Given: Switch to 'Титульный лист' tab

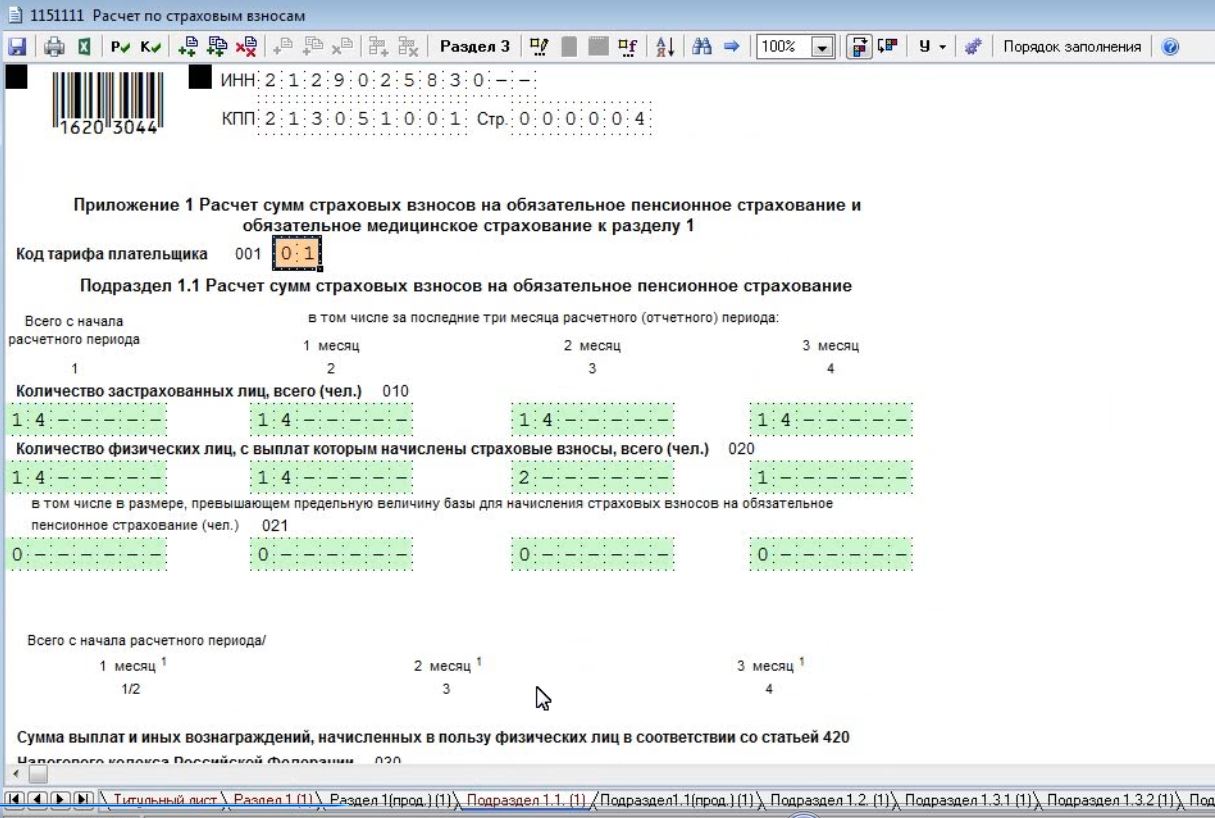Looking at the screenshot, I should pyautogui.click(x=165, y=801).
